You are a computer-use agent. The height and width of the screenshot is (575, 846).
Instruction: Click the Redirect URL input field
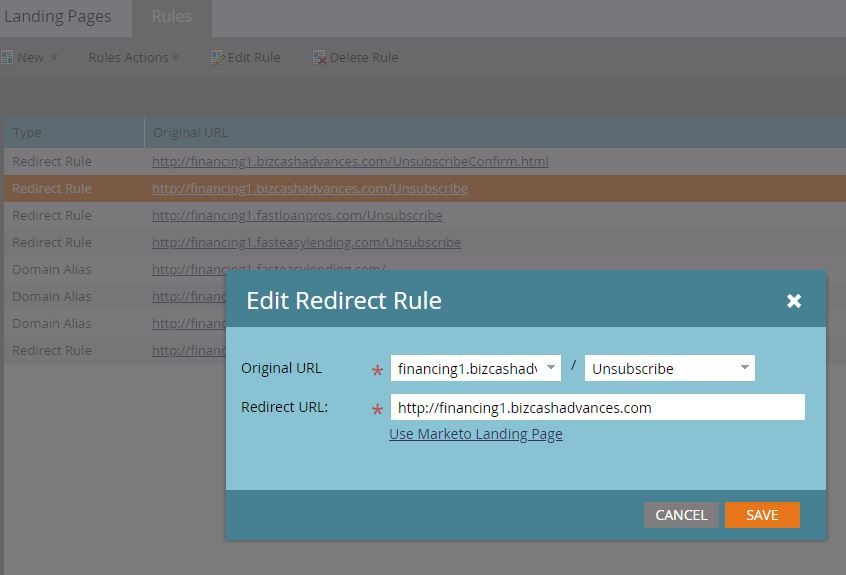[x=597, y=407]
